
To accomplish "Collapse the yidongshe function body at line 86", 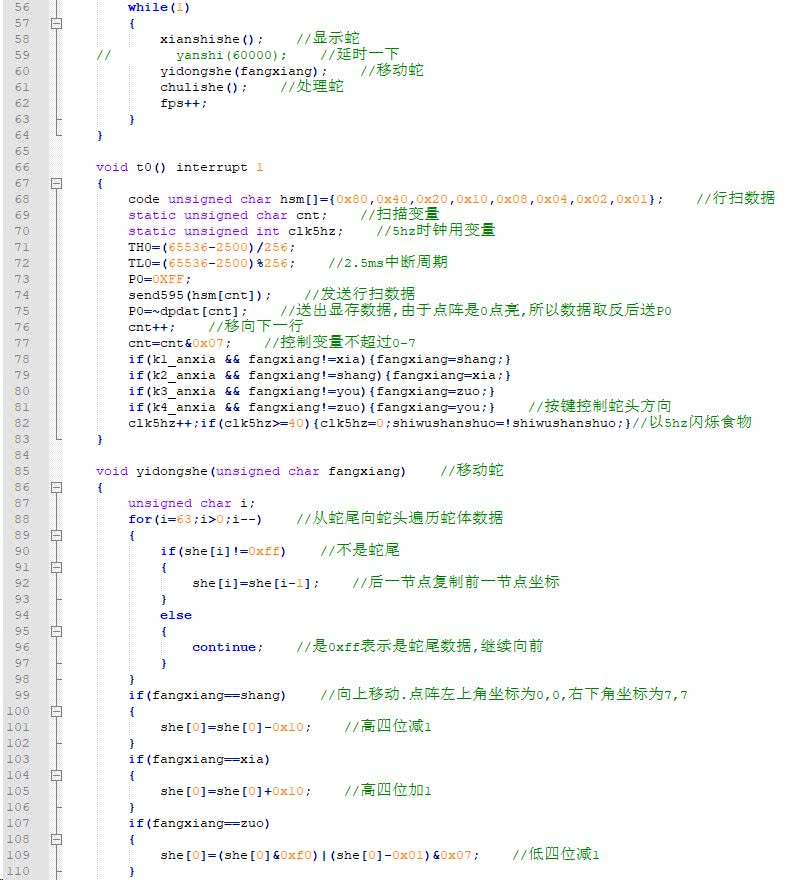I will (x=57, y=488).
